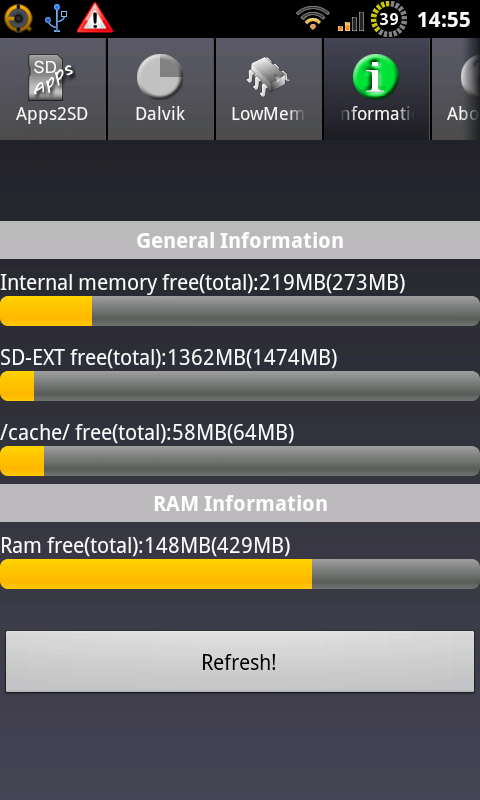This screenshot has width=480, height=800.
Task: Switch to the partially visible About tab
Action: tap(456, 89)
